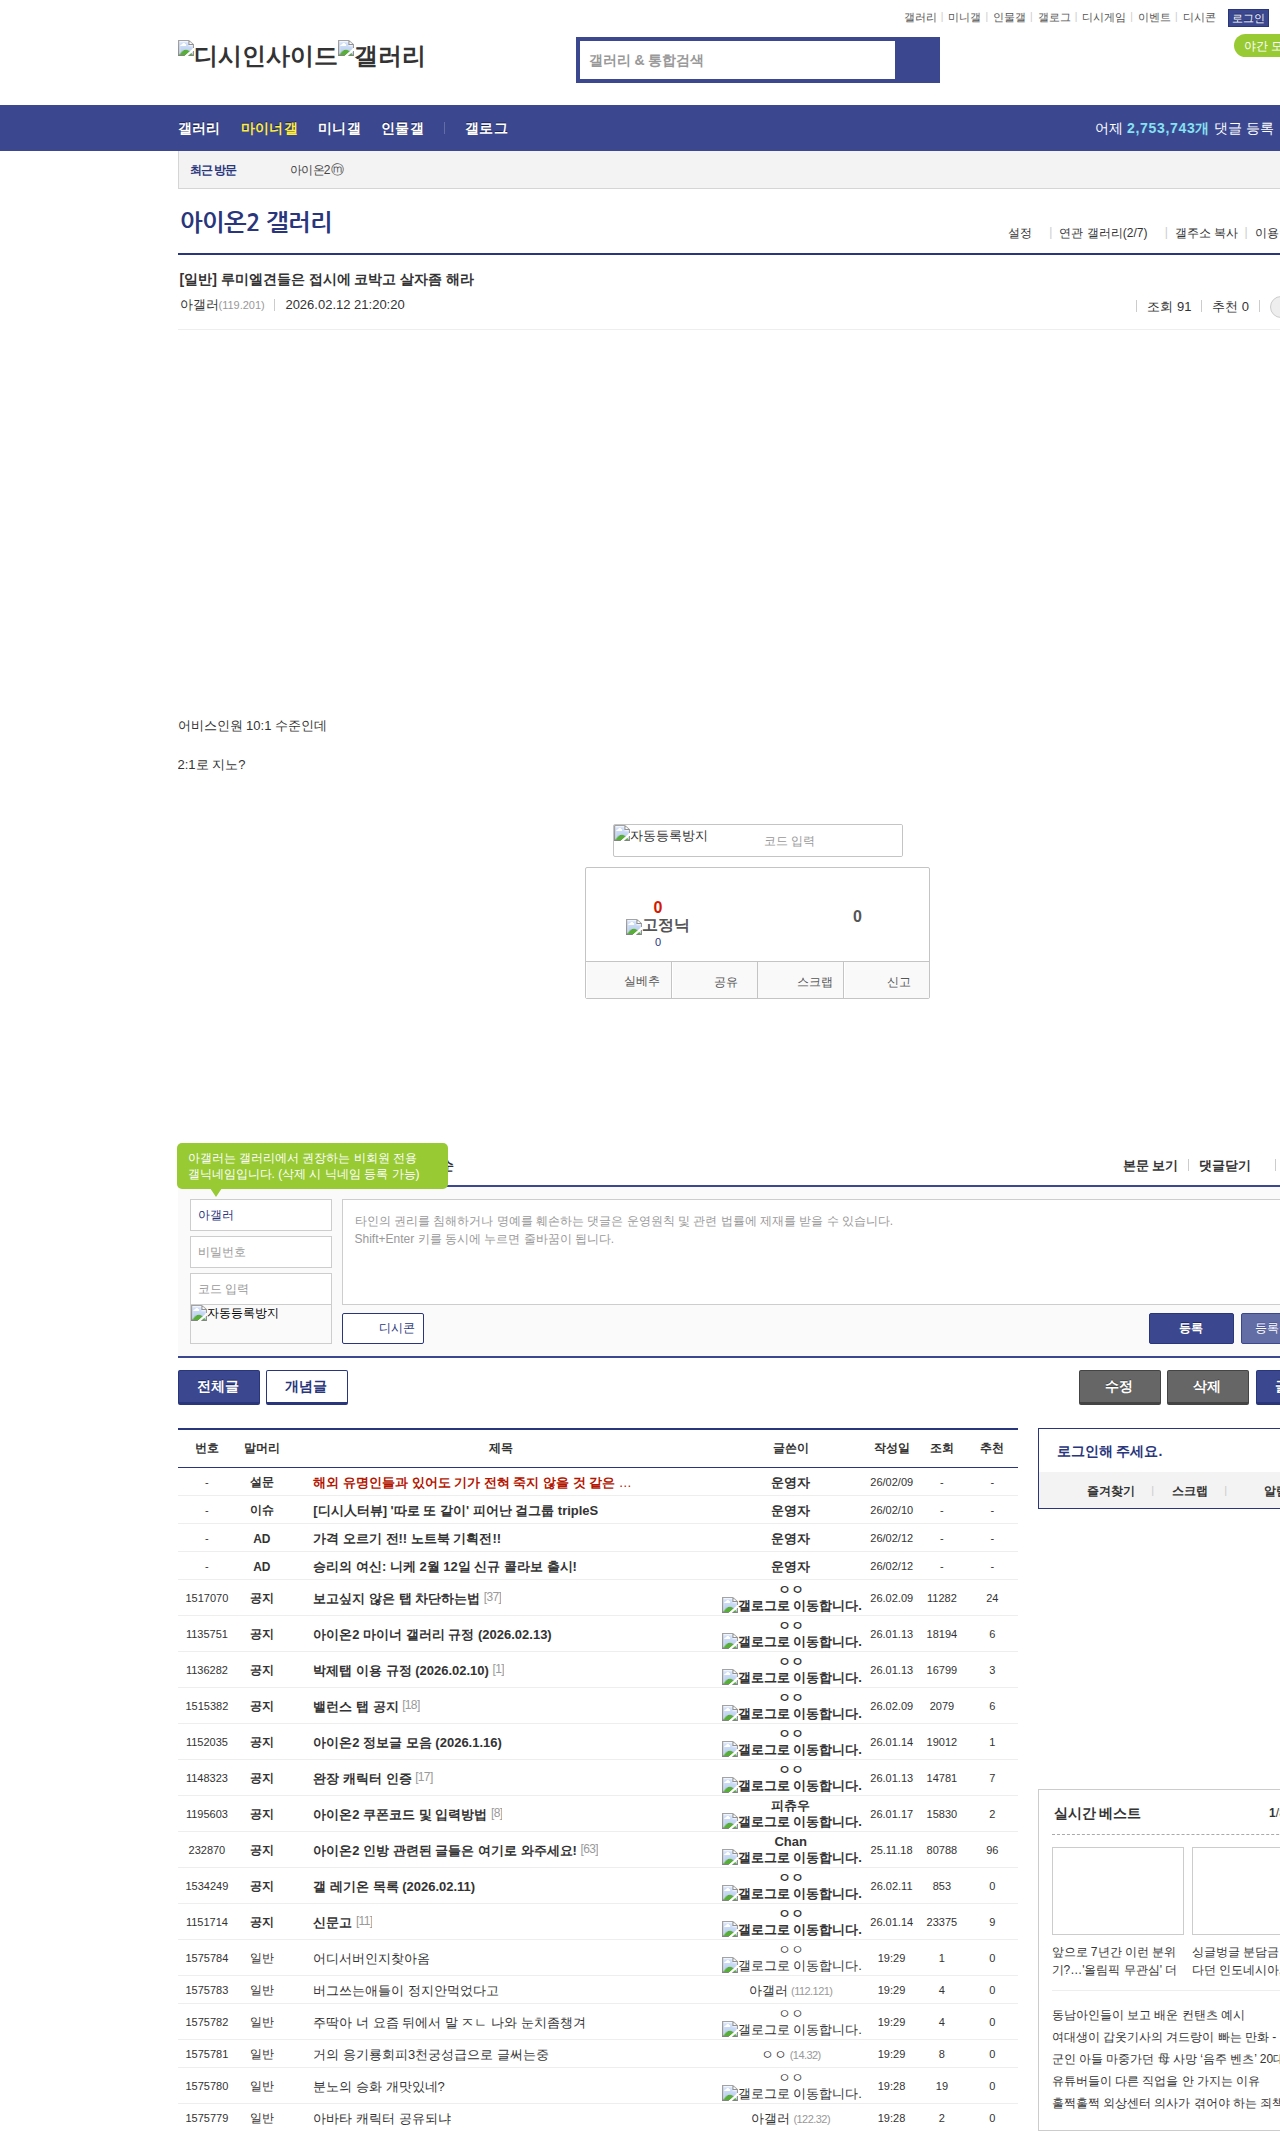Select 갤러리 in the blue navigation bar
The height and width of the screenshot is (2131, 1280).
coord(199,129)
